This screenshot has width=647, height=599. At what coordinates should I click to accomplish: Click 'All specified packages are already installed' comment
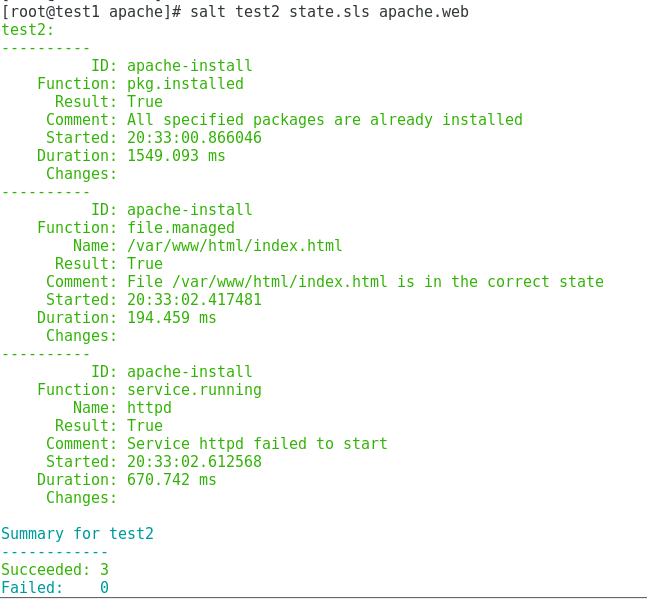325,120
